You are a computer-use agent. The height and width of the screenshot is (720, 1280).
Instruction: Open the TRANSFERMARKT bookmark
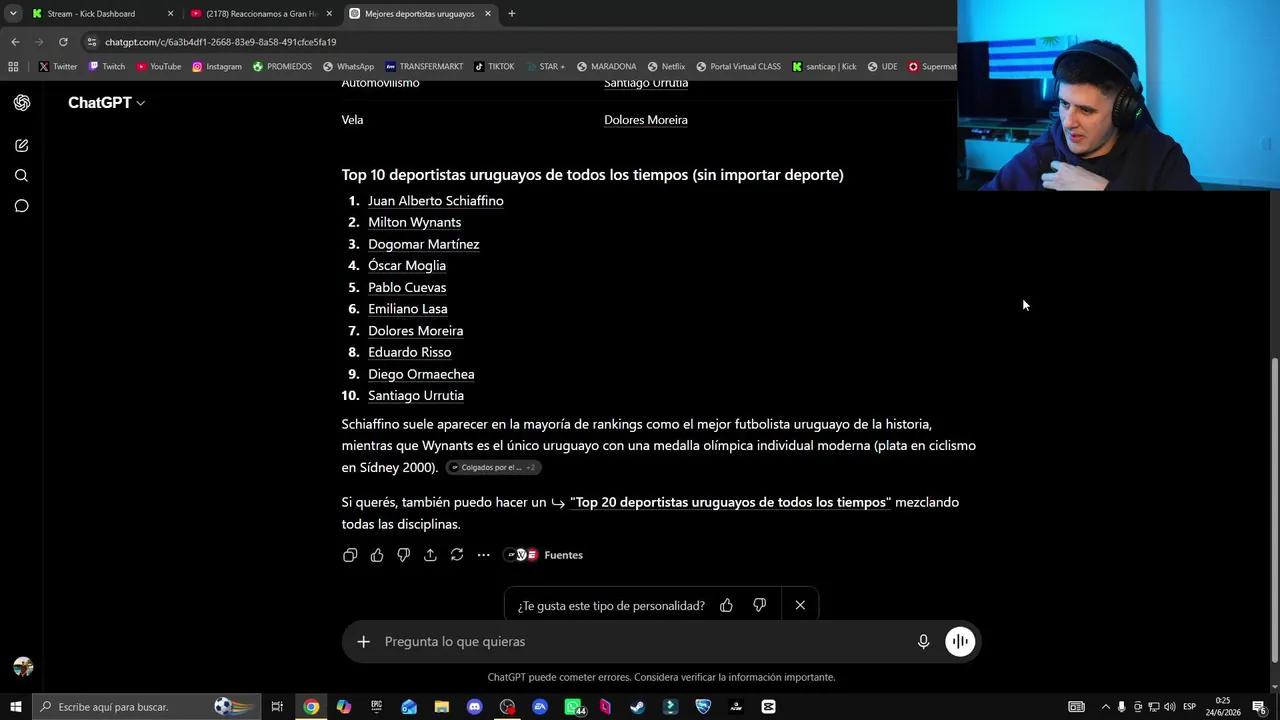[x=424, y=67]
